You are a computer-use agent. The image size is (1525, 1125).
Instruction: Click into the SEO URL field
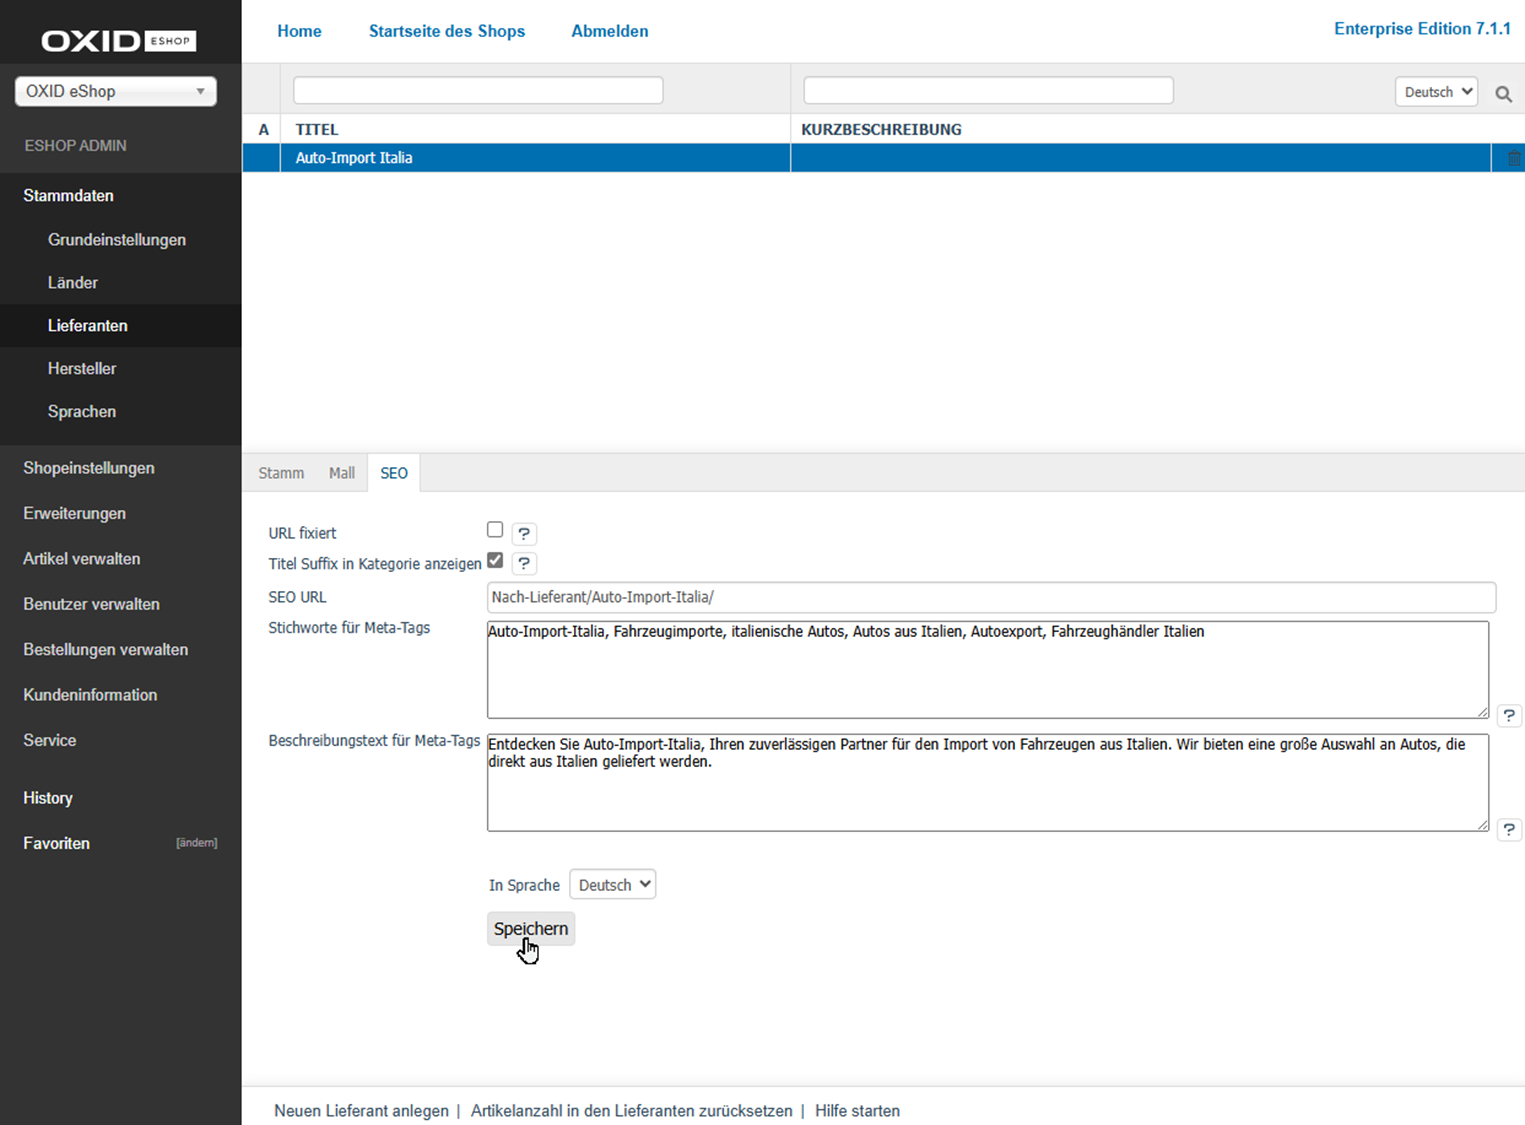(x=990, y=597)
